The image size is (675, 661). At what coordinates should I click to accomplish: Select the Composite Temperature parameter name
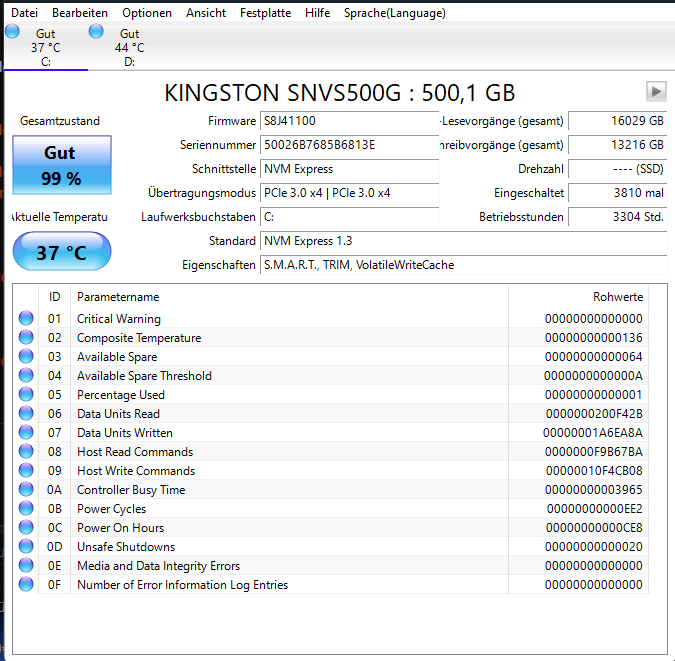point(139,338)
